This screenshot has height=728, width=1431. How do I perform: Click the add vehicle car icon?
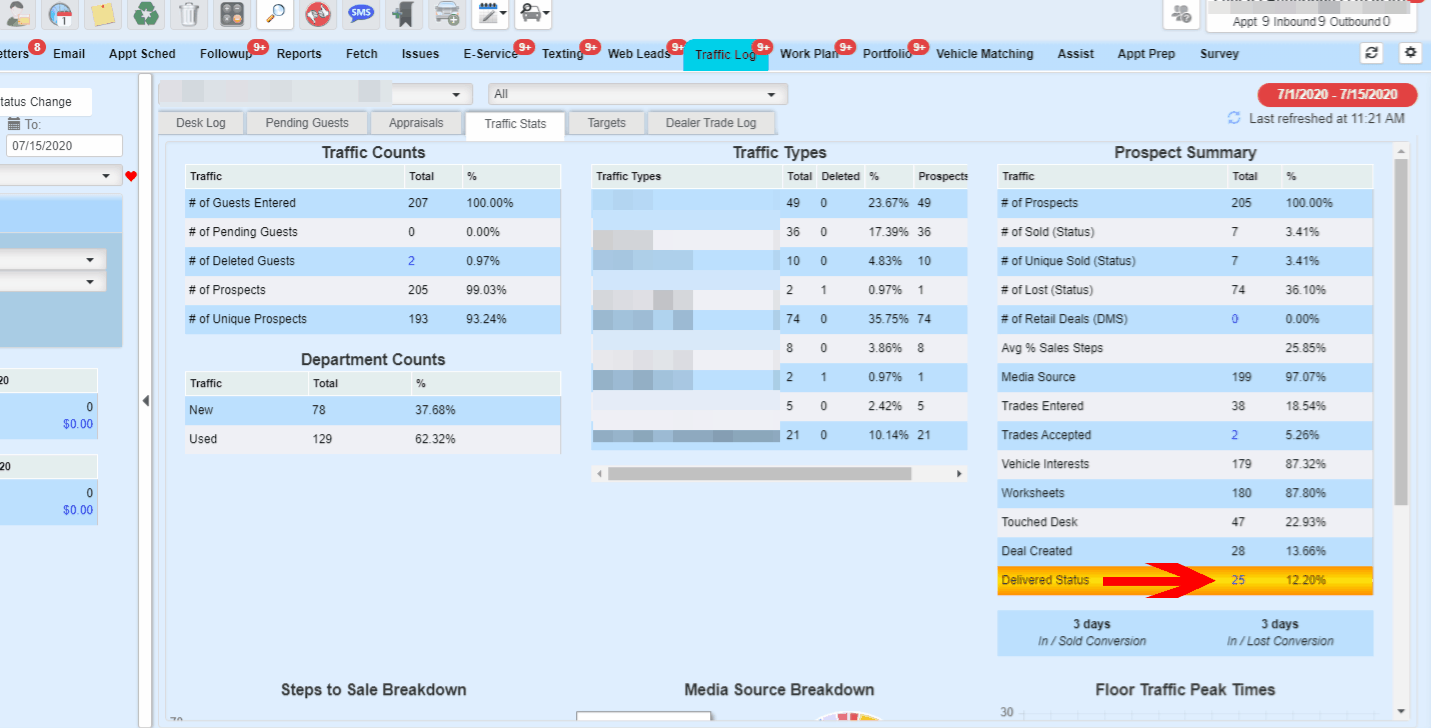[x=446, y=14]
